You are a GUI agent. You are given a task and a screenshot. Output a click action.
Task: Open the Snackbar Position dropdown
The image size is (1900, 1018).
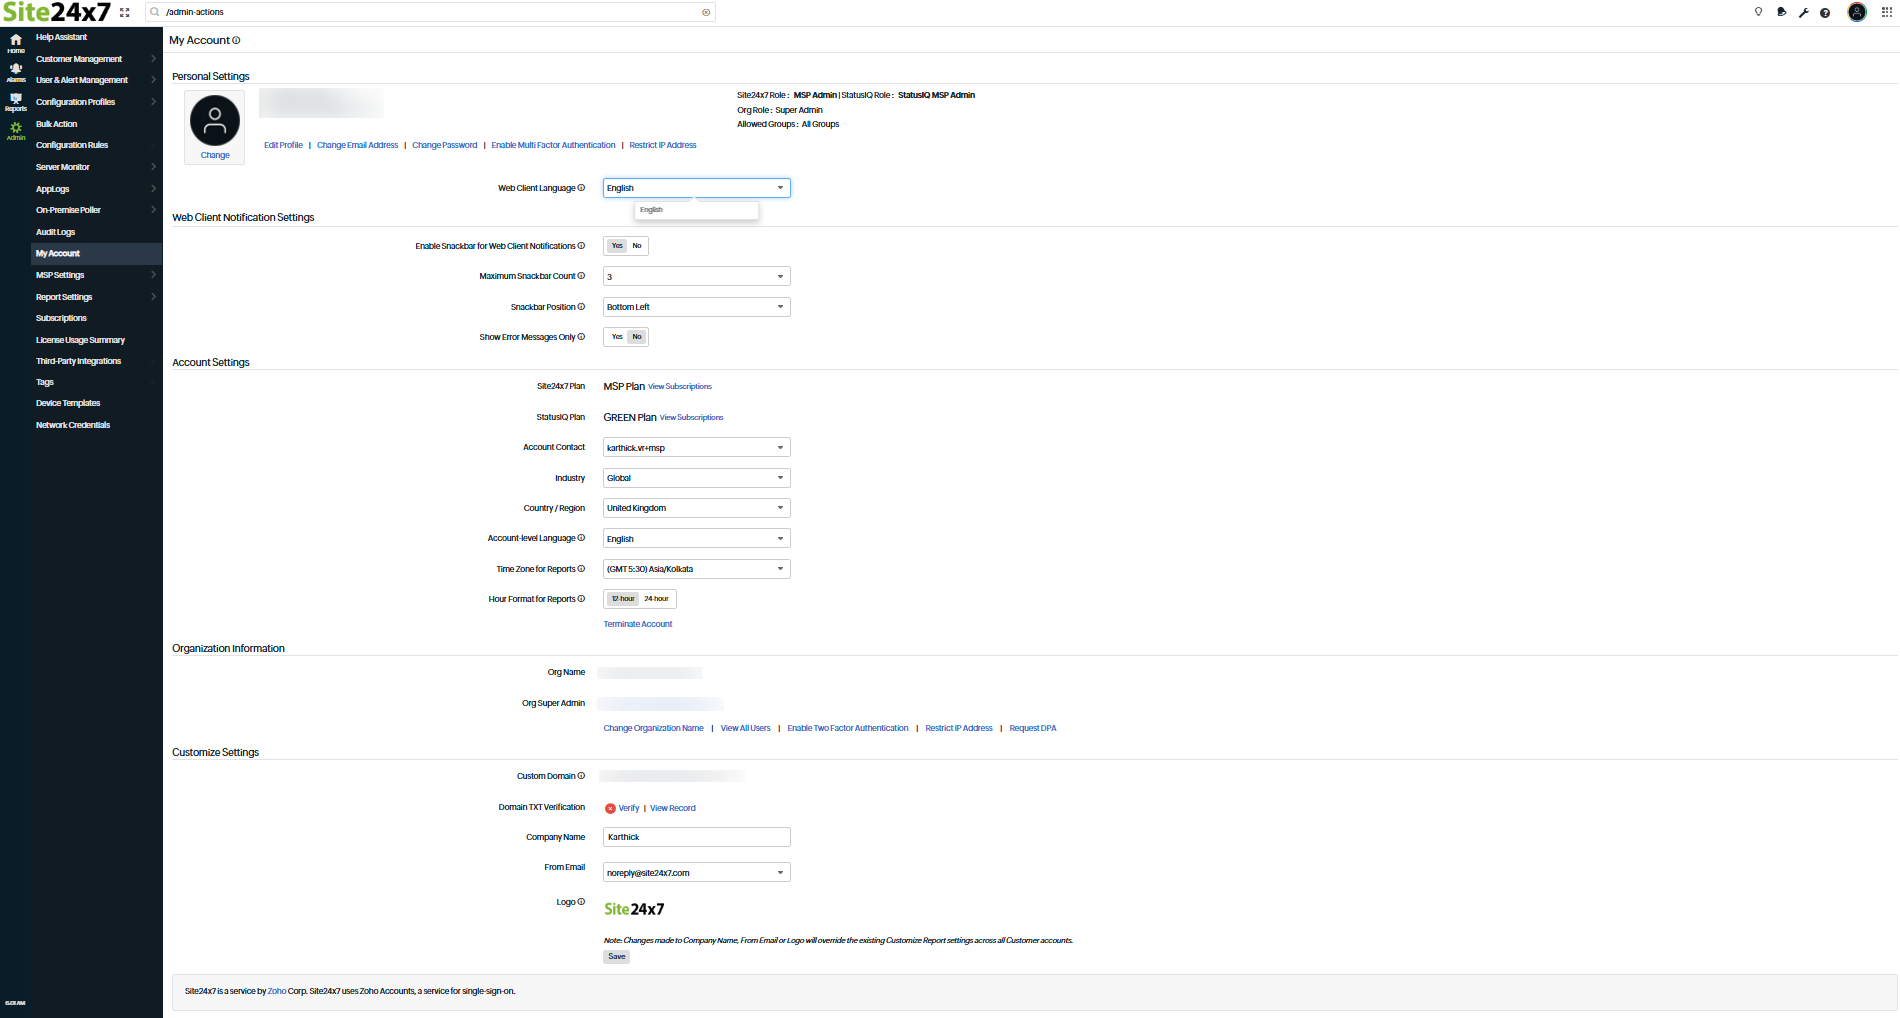click(x=696, y=307)
